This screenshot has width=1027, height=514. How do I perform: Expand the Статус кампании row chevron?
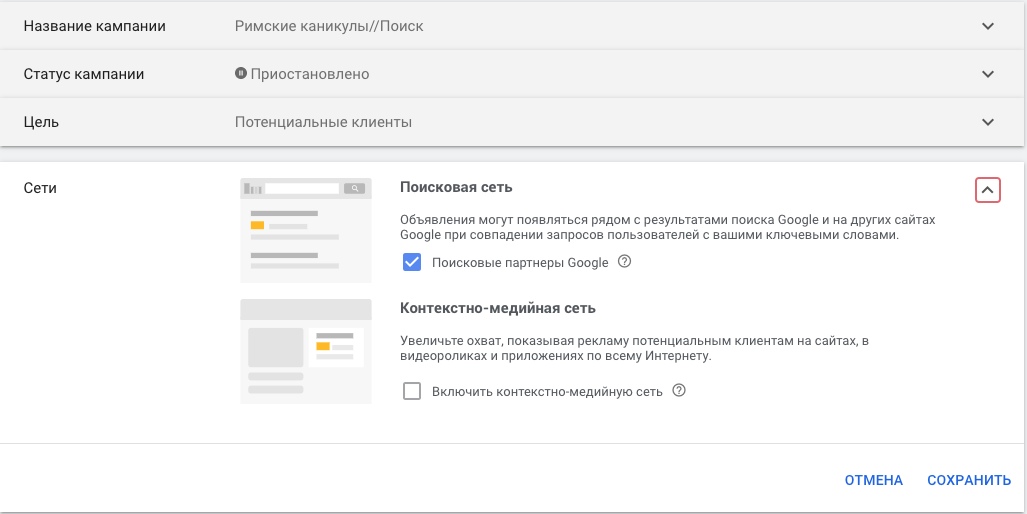988,74
